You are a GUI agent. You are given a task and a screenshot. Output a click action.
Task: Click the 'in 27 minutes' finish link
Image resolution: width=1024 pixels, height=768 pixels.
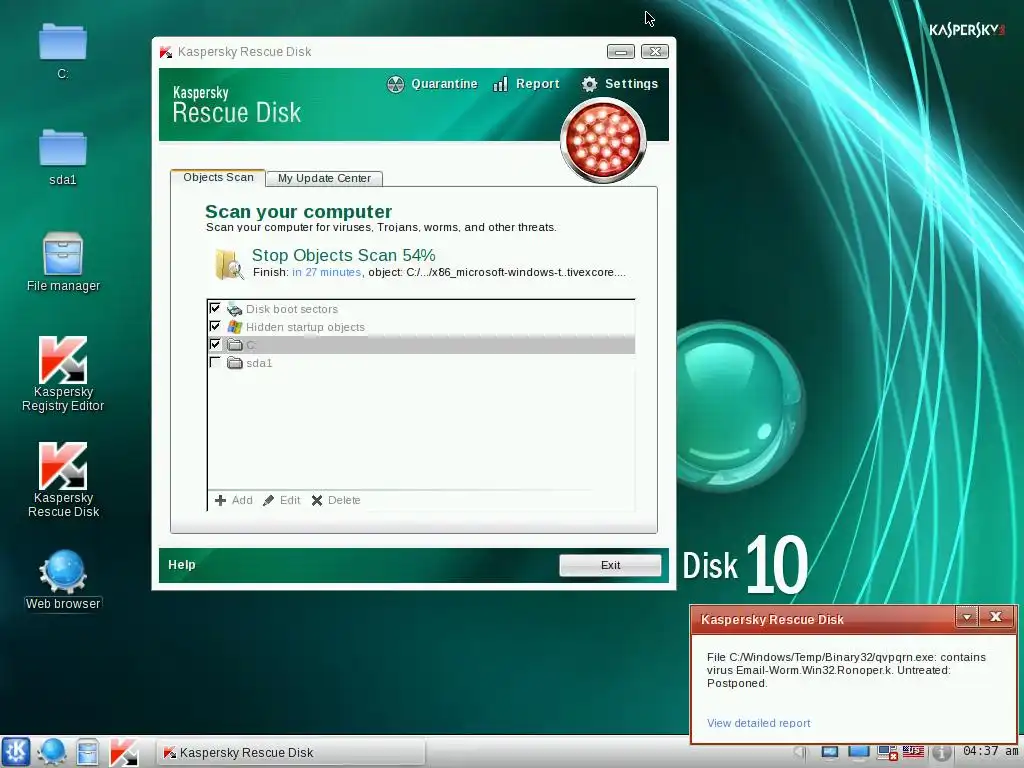point(327,272)
